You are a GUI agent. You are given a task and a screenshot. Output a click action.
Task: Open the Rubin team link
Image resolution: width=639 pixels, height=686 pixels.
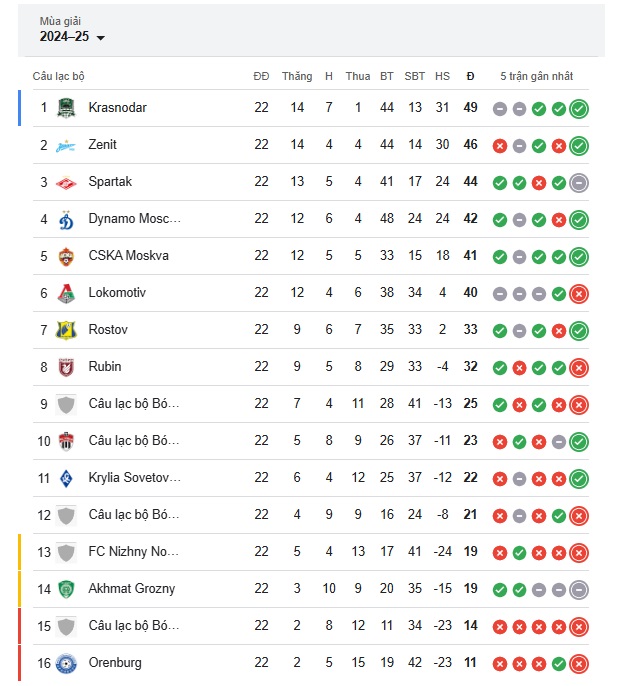(x=105, y=366)
